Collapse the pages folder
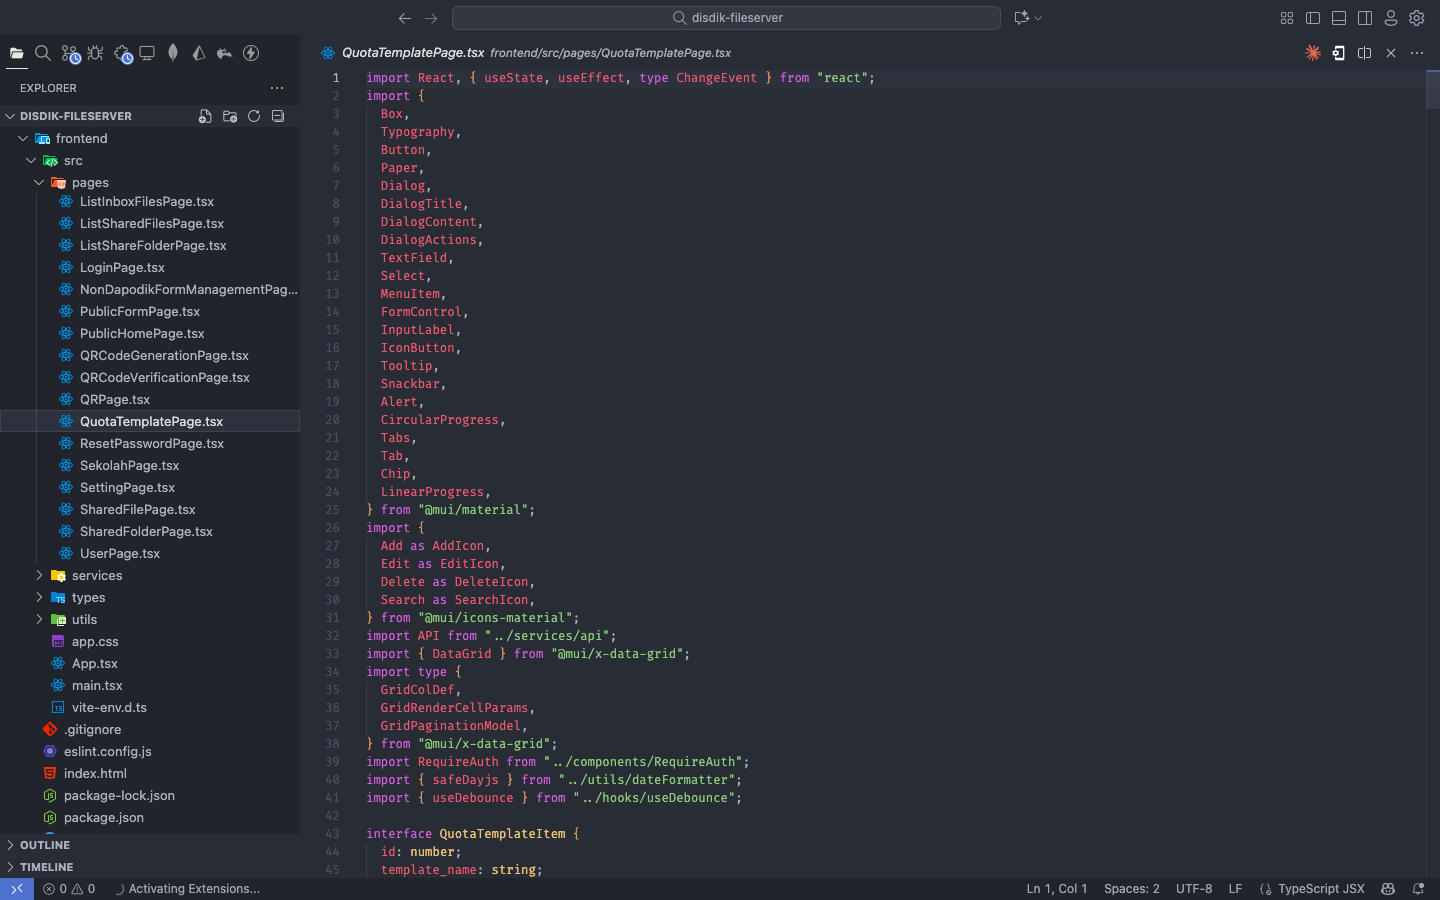The width and height of the screenshot is (1440, 900). click(x=40, y=183)
